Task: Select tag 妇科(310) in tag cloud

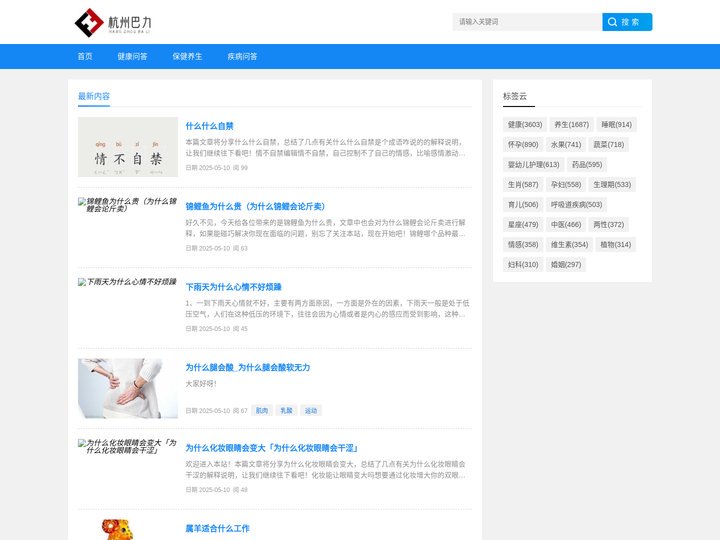Action: [523, 264]
